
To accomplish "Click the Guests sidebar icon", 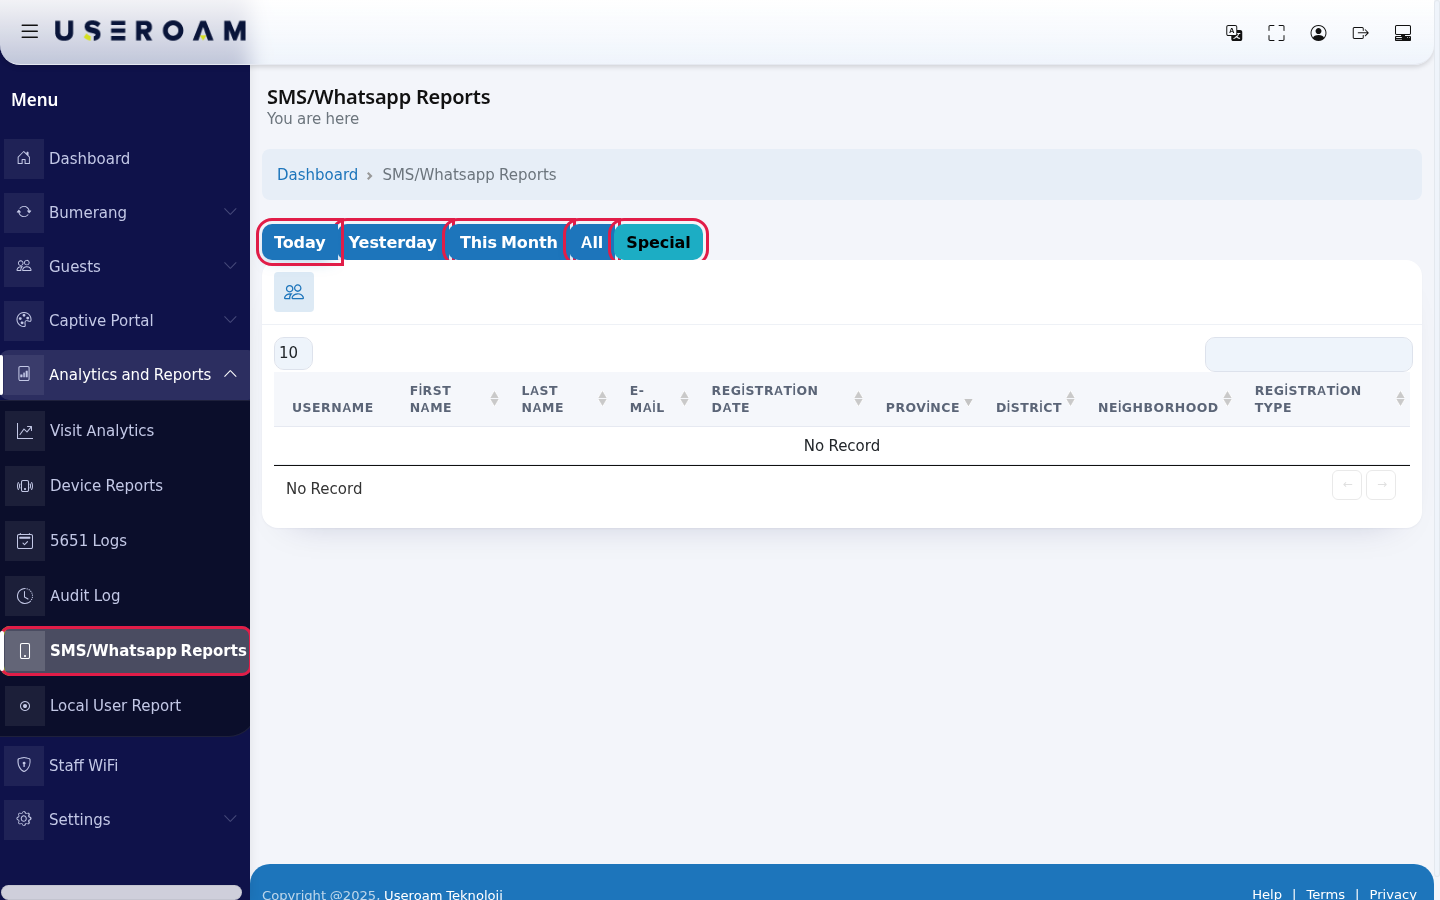I will click(24, 266).
